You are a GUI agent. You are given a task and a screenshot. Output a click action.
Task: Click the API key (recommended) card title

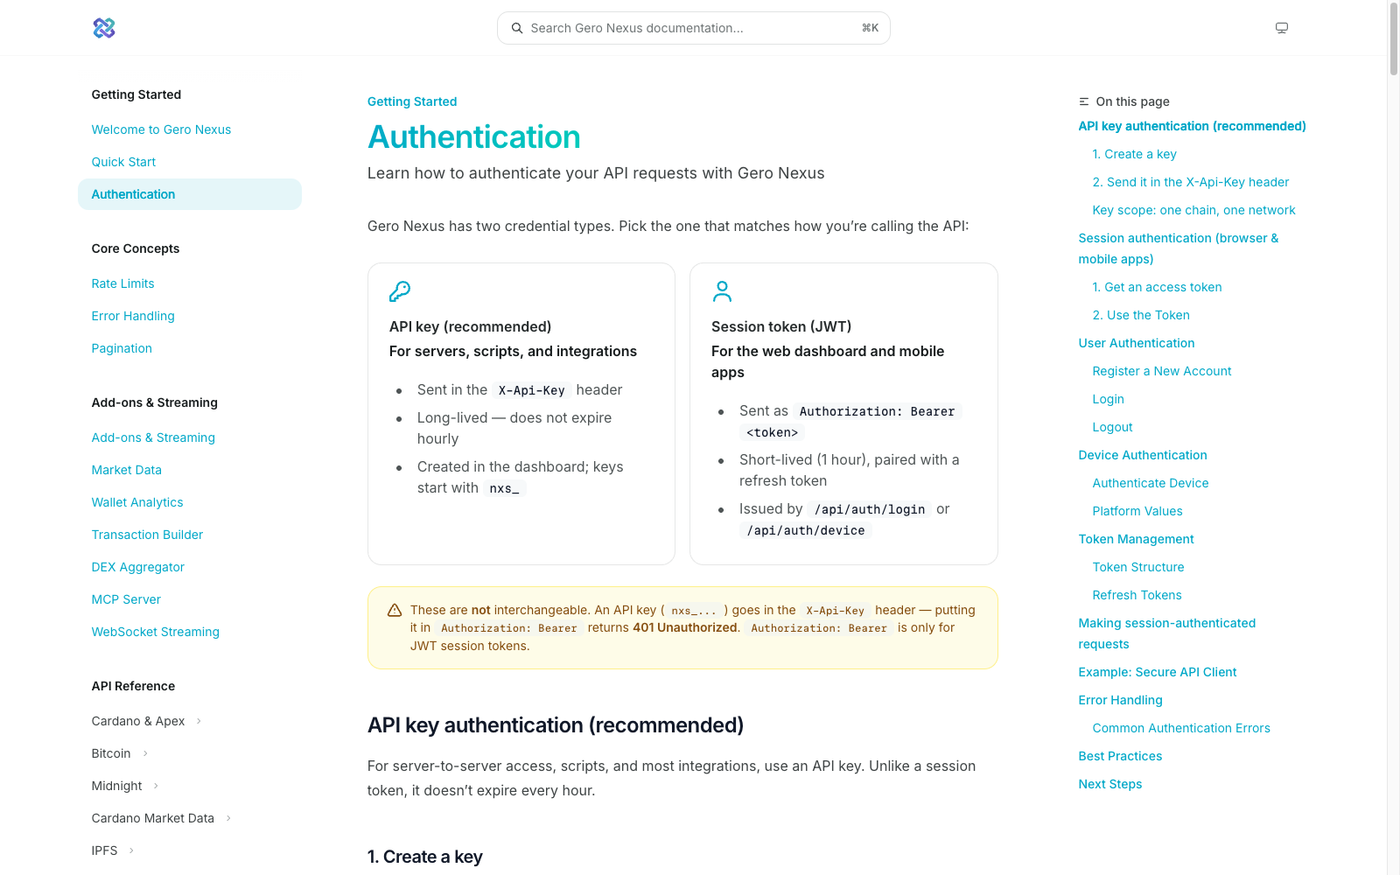pyautogui.click(x=470, y=327)
